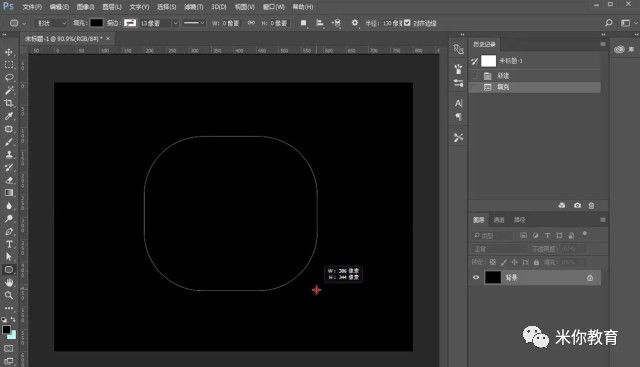Image resolution: width=640 pixels, height=367 pixels.
Task: Open the 3D(D) menu
Action: [x=219, y=7]
